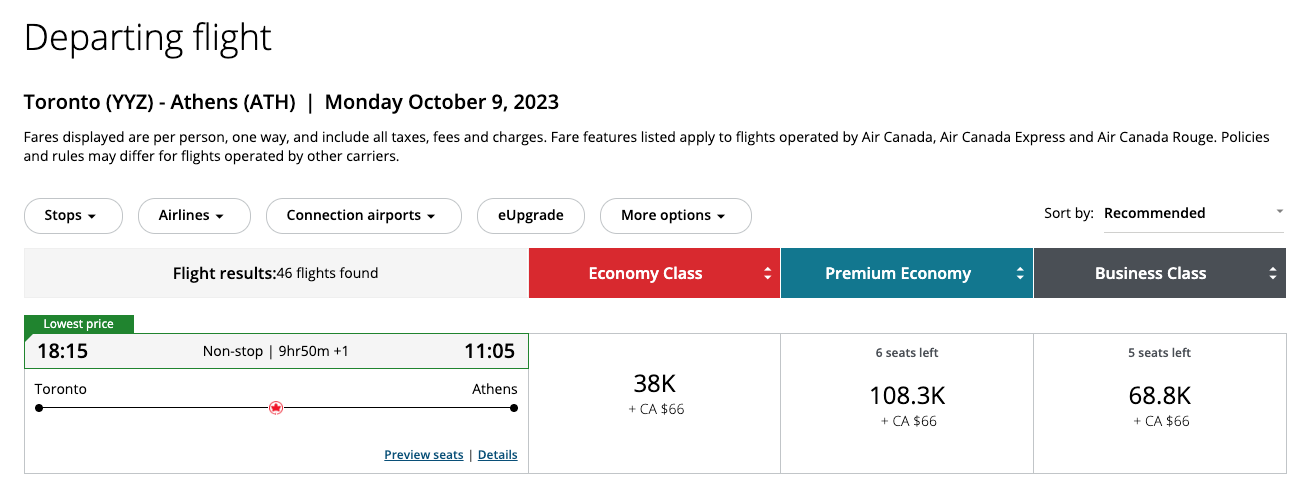Choose the 68.8K Business Class fare
1303x481 pixels.
pyautogui.click(x=1160, y=403)
